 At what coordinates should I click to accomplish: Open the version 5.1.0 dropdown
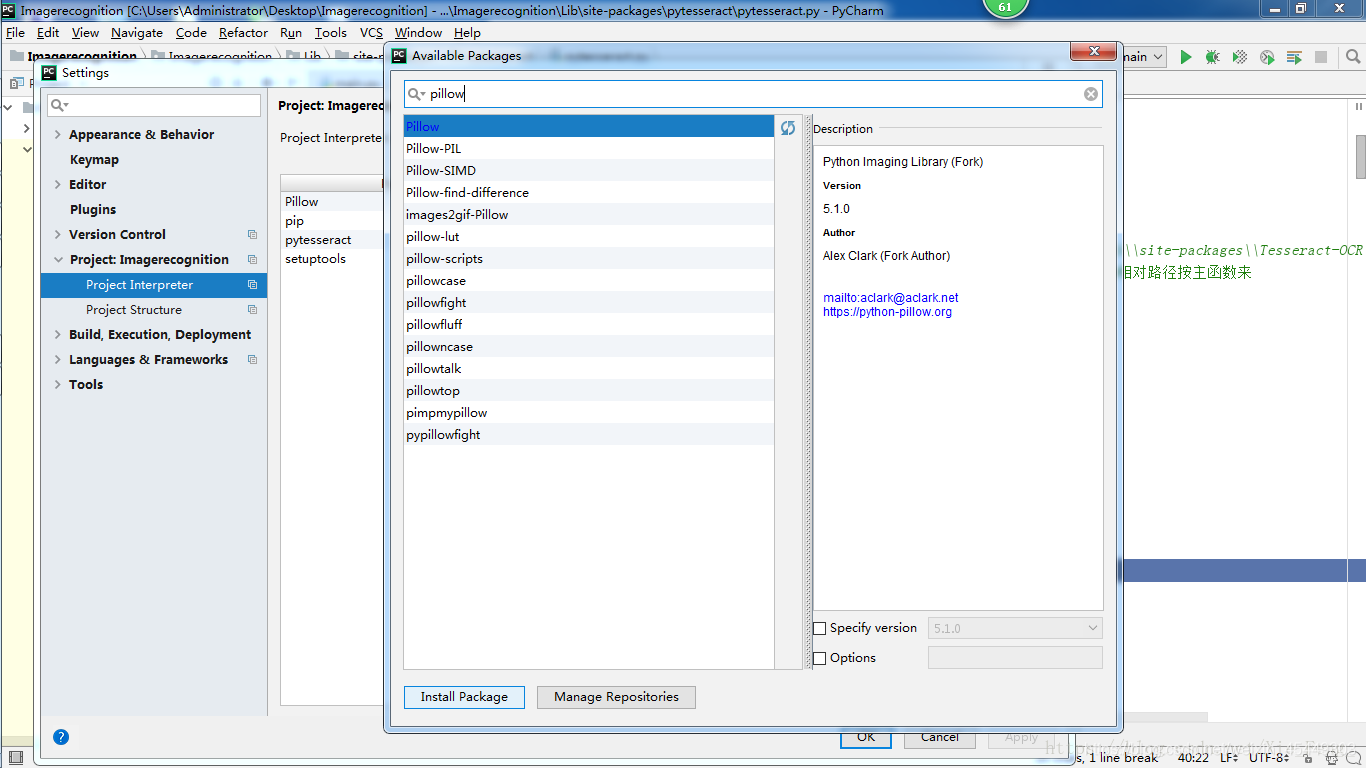pyautogui.click(x=1015, y=628)
